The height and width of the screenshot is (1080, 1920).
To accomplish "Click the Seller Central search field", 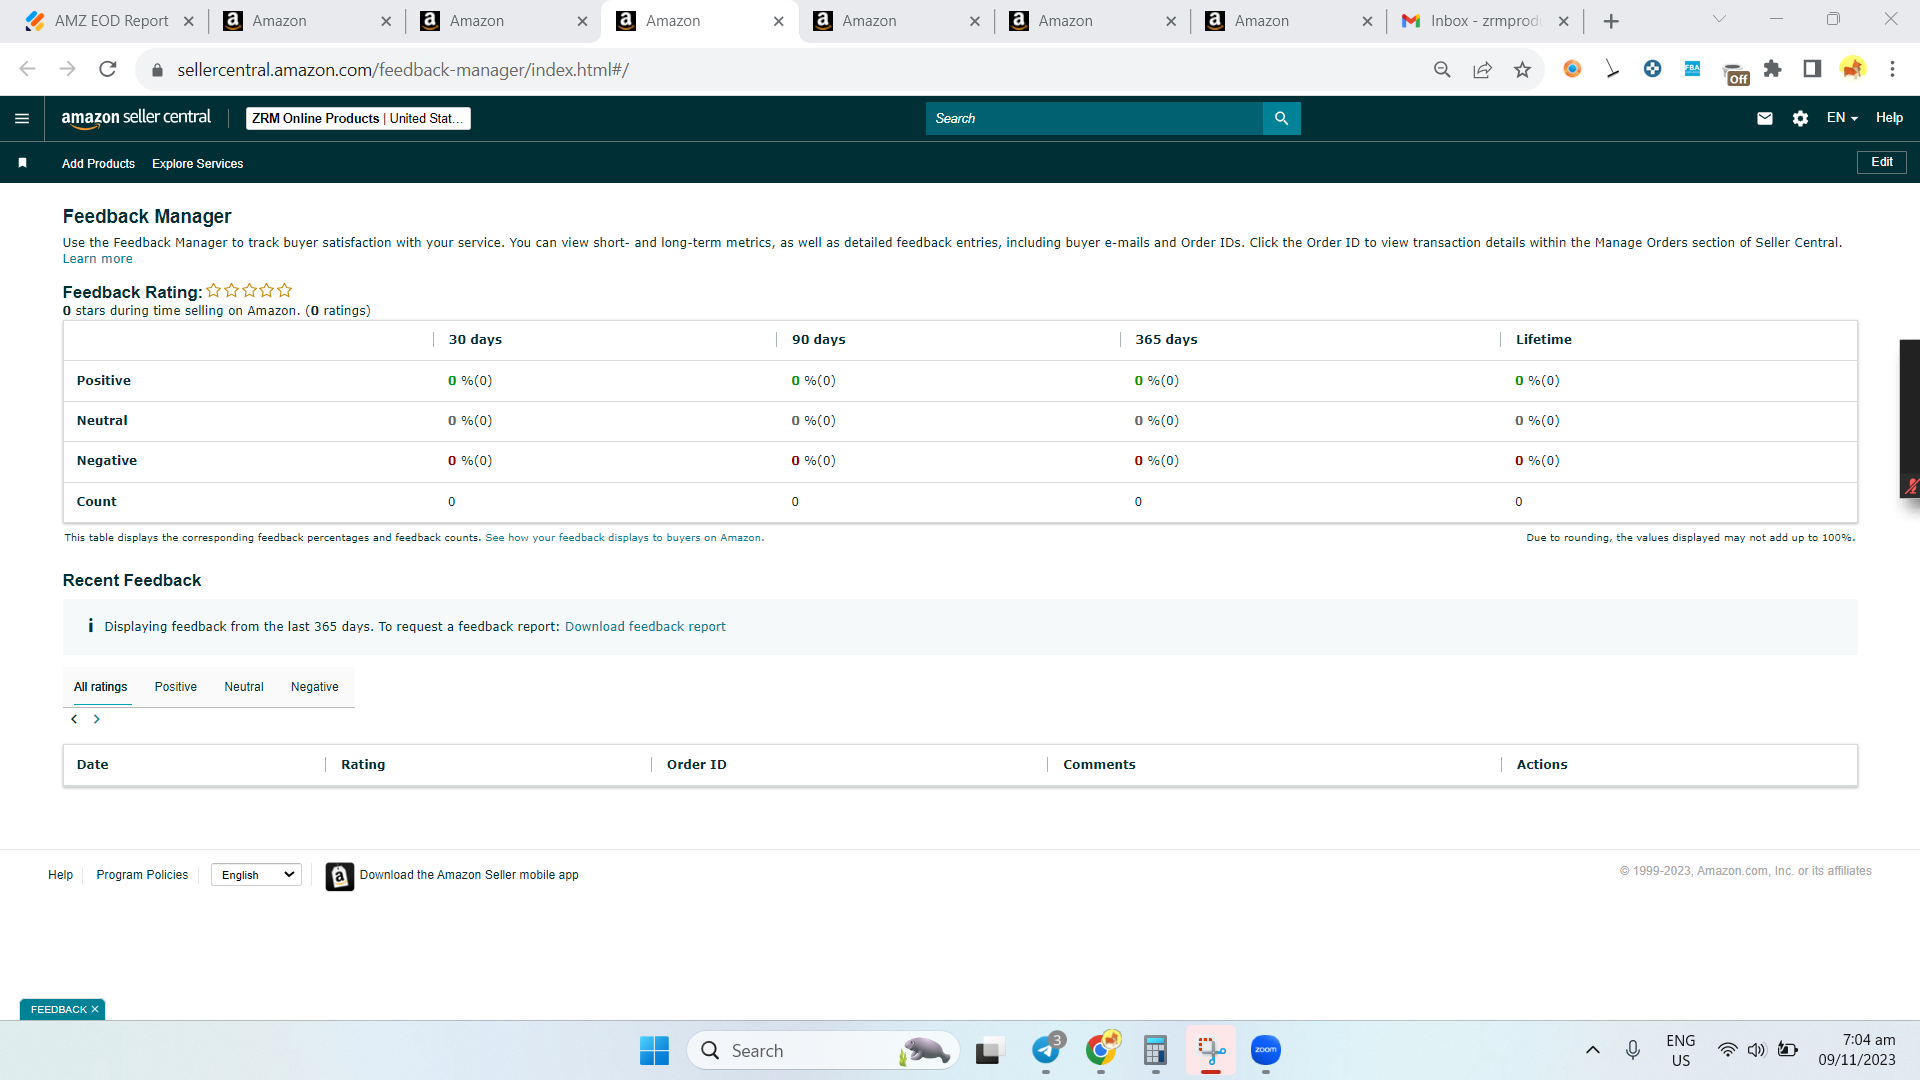I will [x=1094, y=118].
